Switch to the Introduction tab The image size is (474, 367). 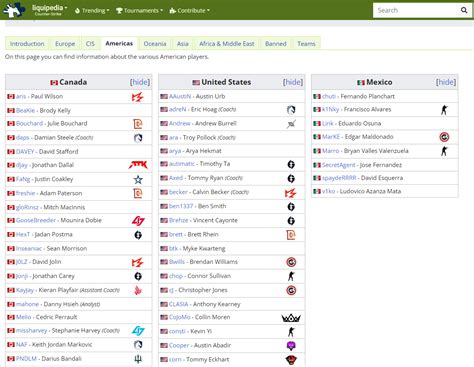[27, 44]
